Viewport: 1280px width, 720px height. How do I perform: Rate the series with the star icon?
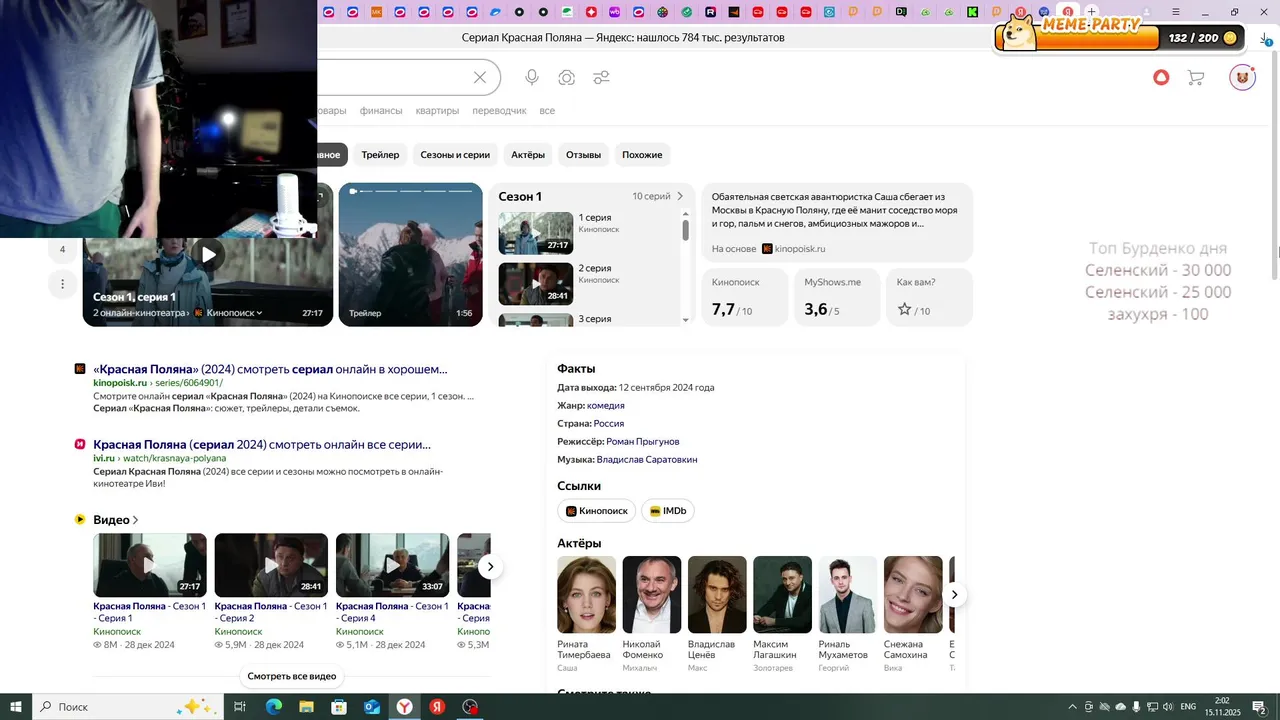[x=905, y=310]
